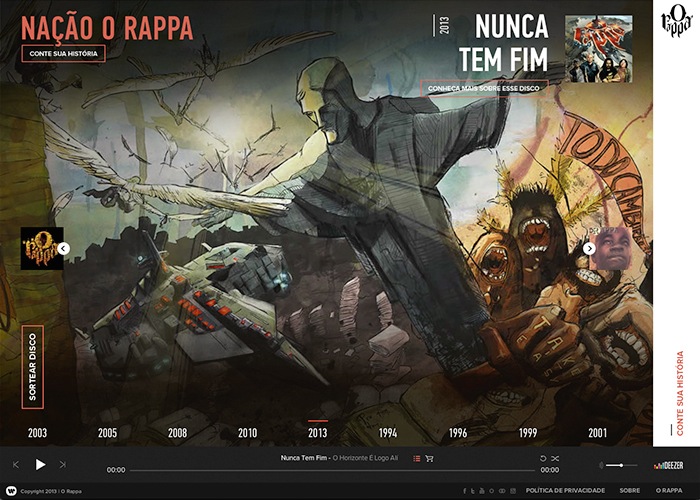The image size is (700, 500).
Task: Open Política de Privacidade link
Action: (565, 491)
